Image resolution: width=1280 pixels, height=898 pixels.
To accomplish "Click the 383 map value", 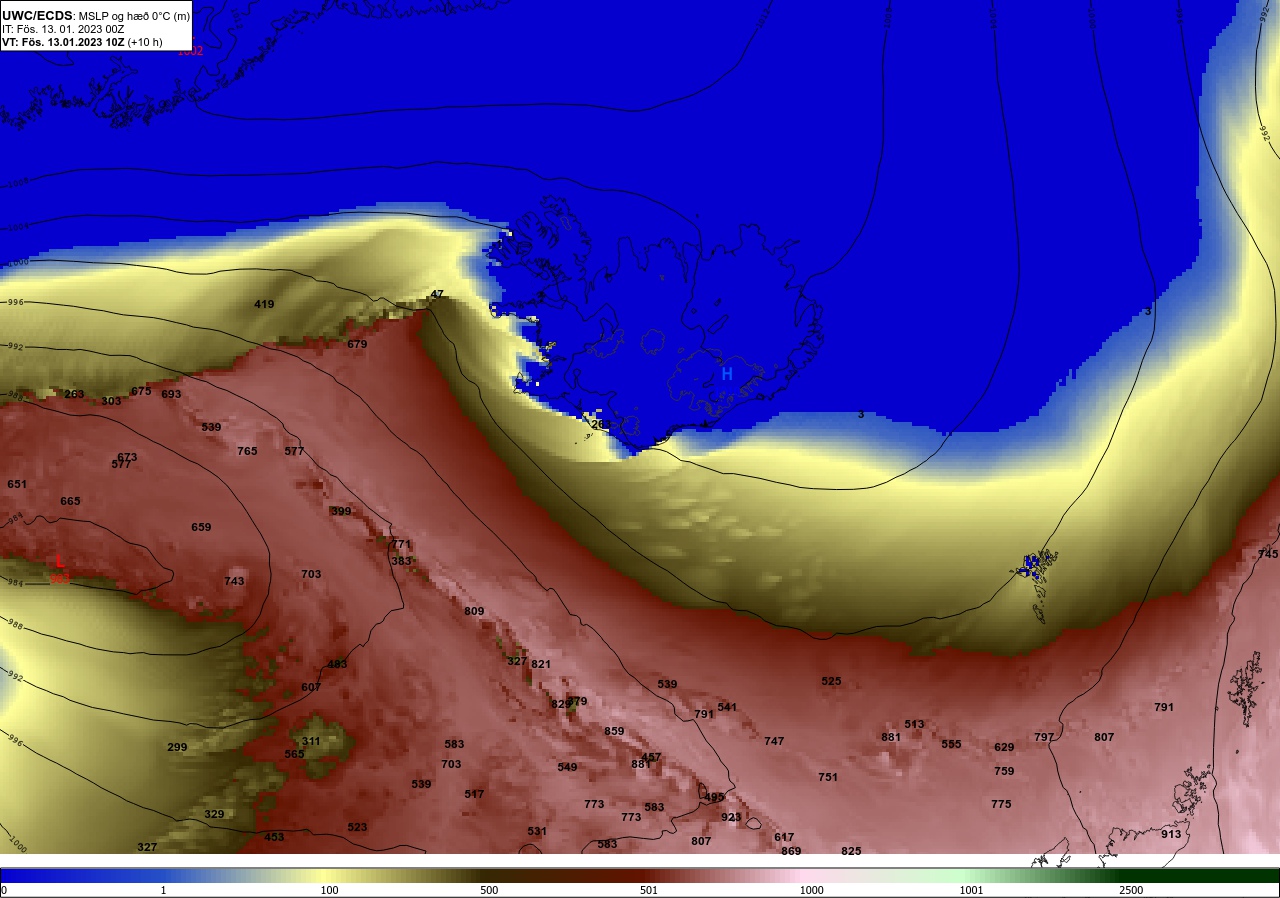I will (x=401, y=561).
